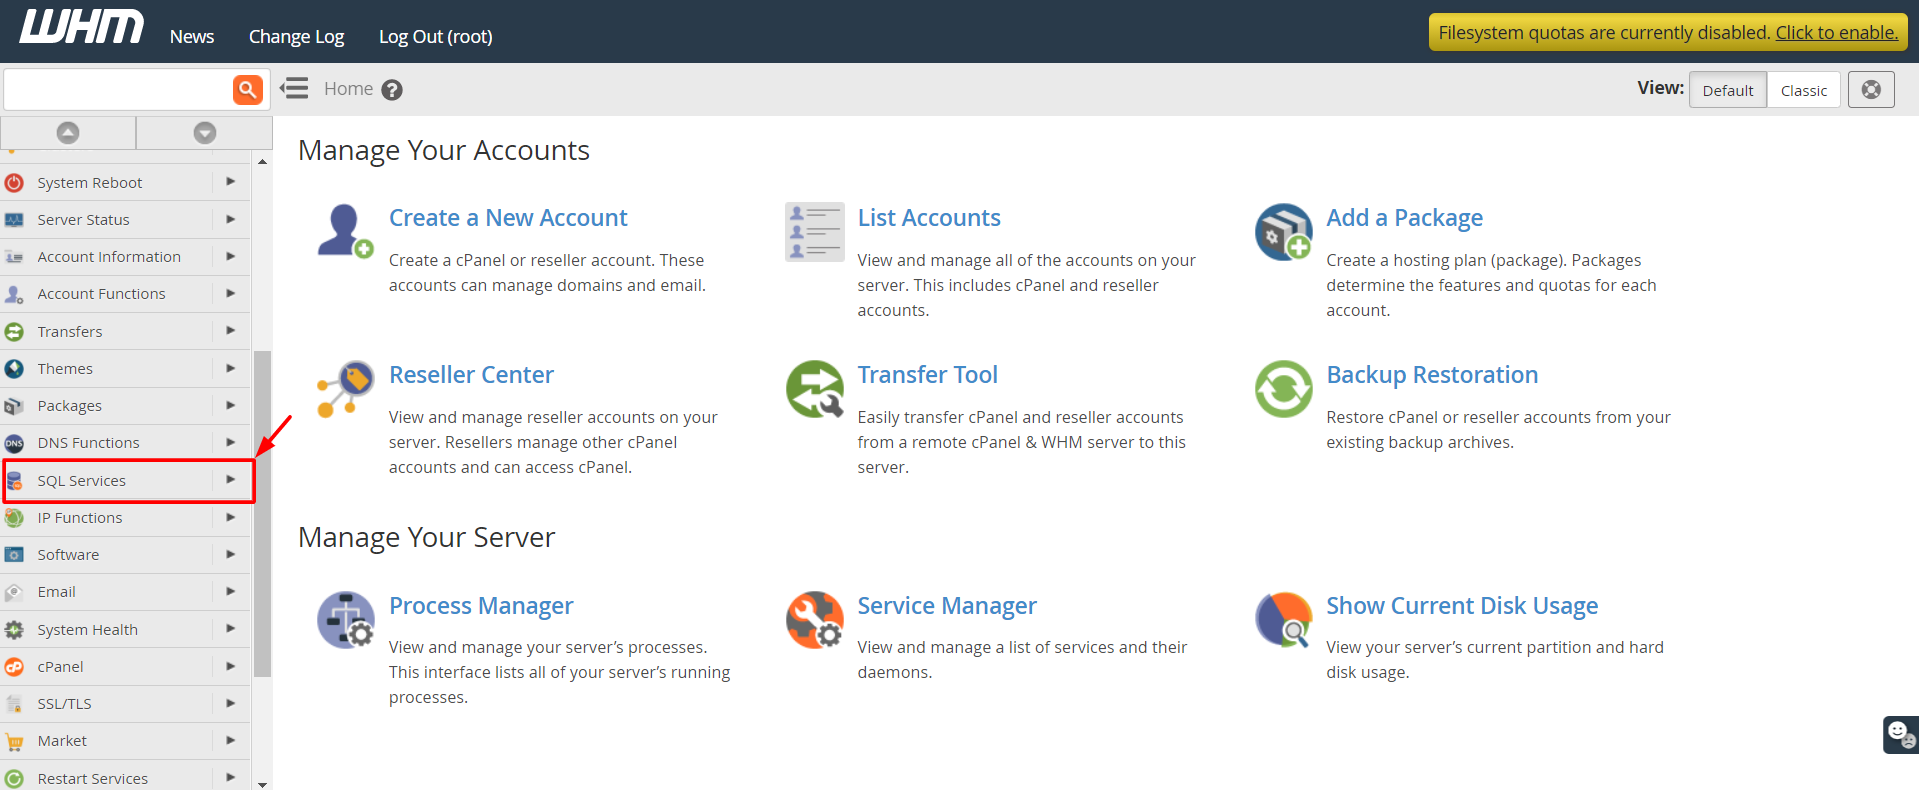1919x790 pixels.
Task: Click the Process Manager icon
Action: 345,619
